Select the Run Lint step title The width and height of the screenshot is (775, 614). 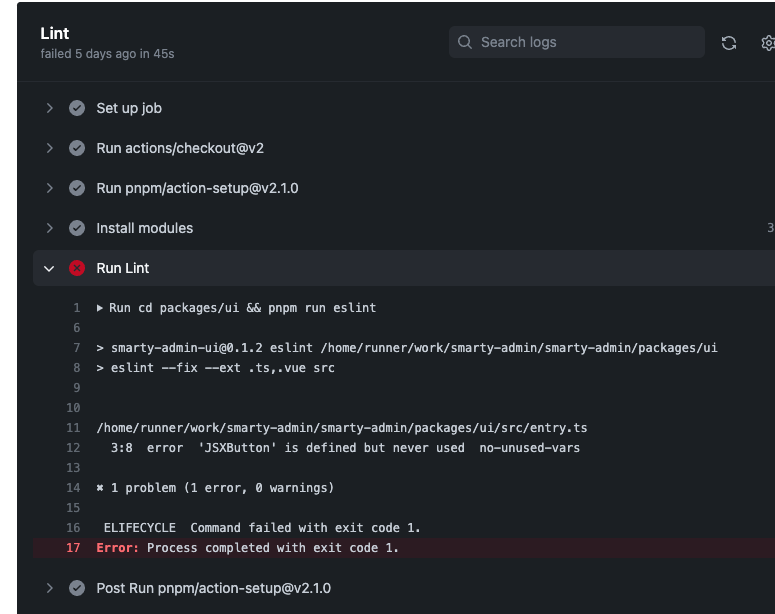(x=123, y=268)
